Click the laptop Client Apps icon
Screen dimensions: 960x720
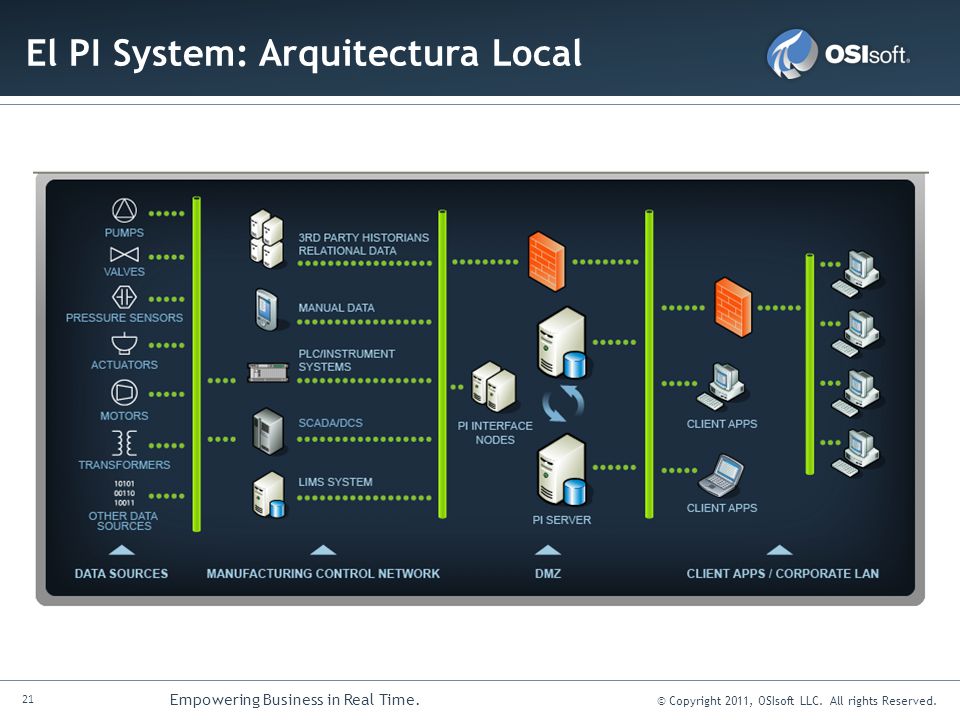pos(721,475)
